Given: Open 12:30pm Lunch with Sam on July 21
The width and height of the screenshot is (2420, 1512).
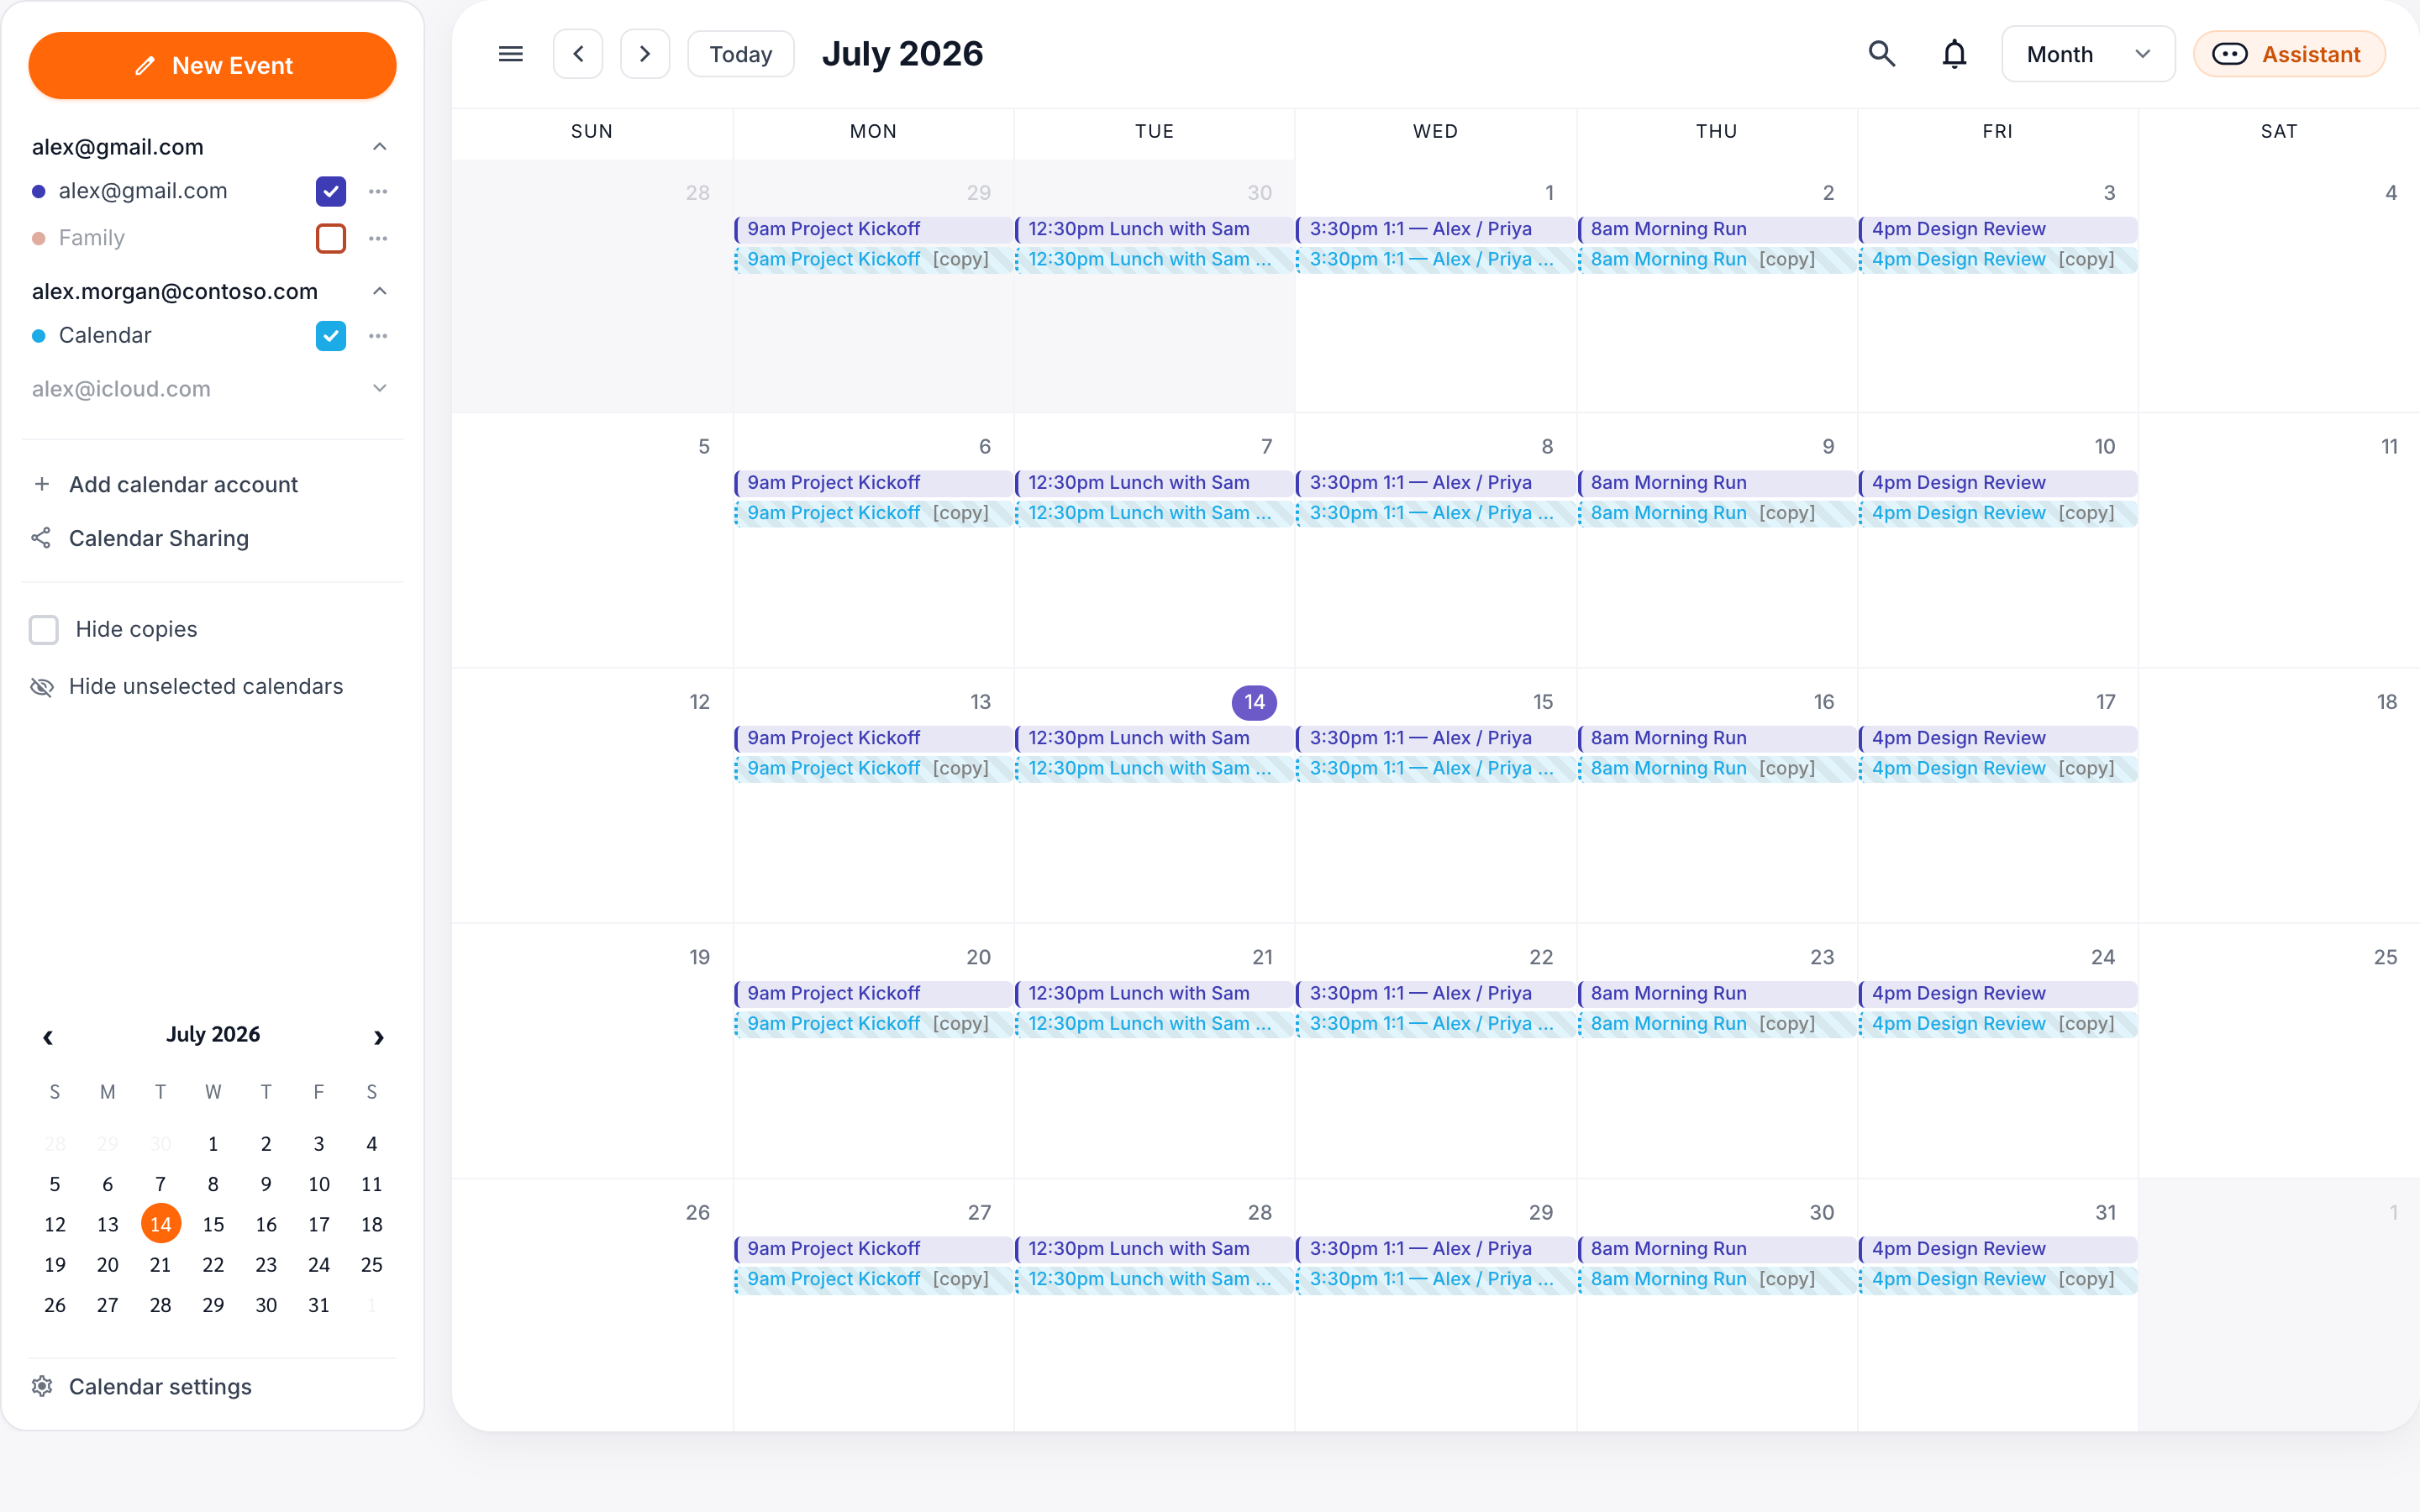Looking at the screenshot, I should pyautogui.click(x=1154, y=994).
